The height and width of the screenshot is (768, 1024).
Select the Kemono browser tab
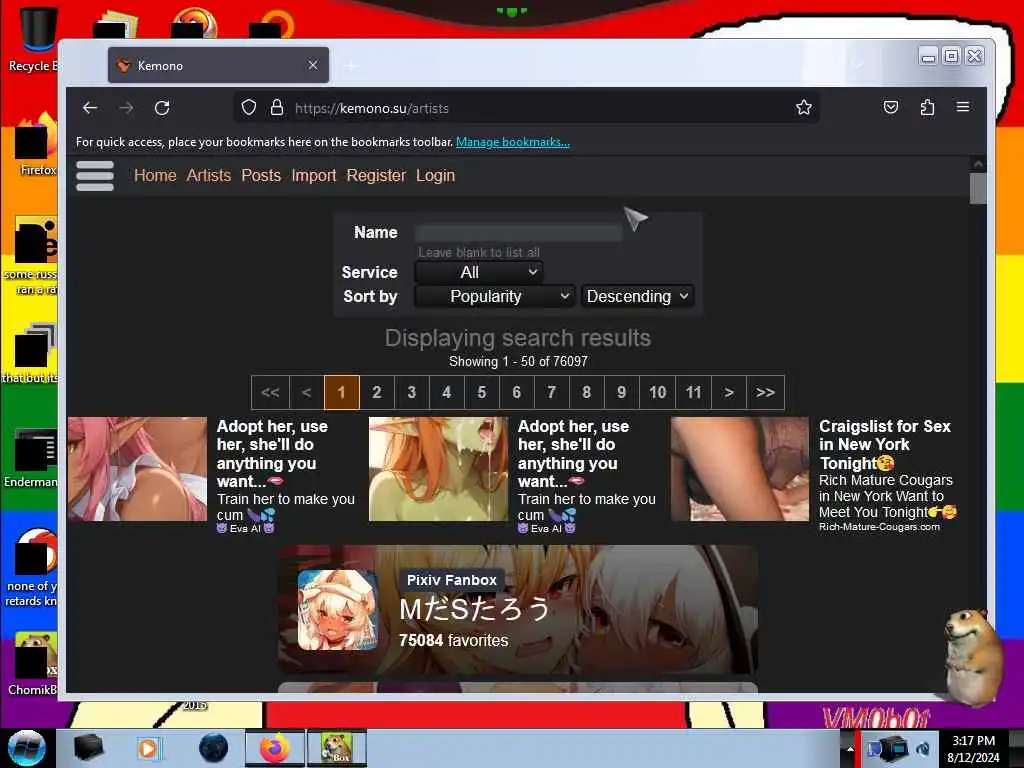pos(218,65)
